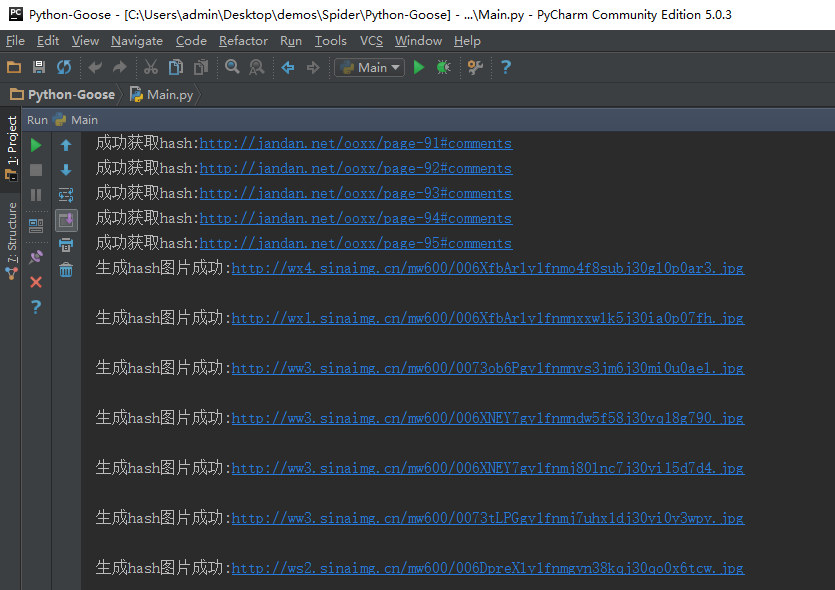Toggle the pin tab icon in the Run panel
The image size is (835, 590).
[x=36, y=257]
